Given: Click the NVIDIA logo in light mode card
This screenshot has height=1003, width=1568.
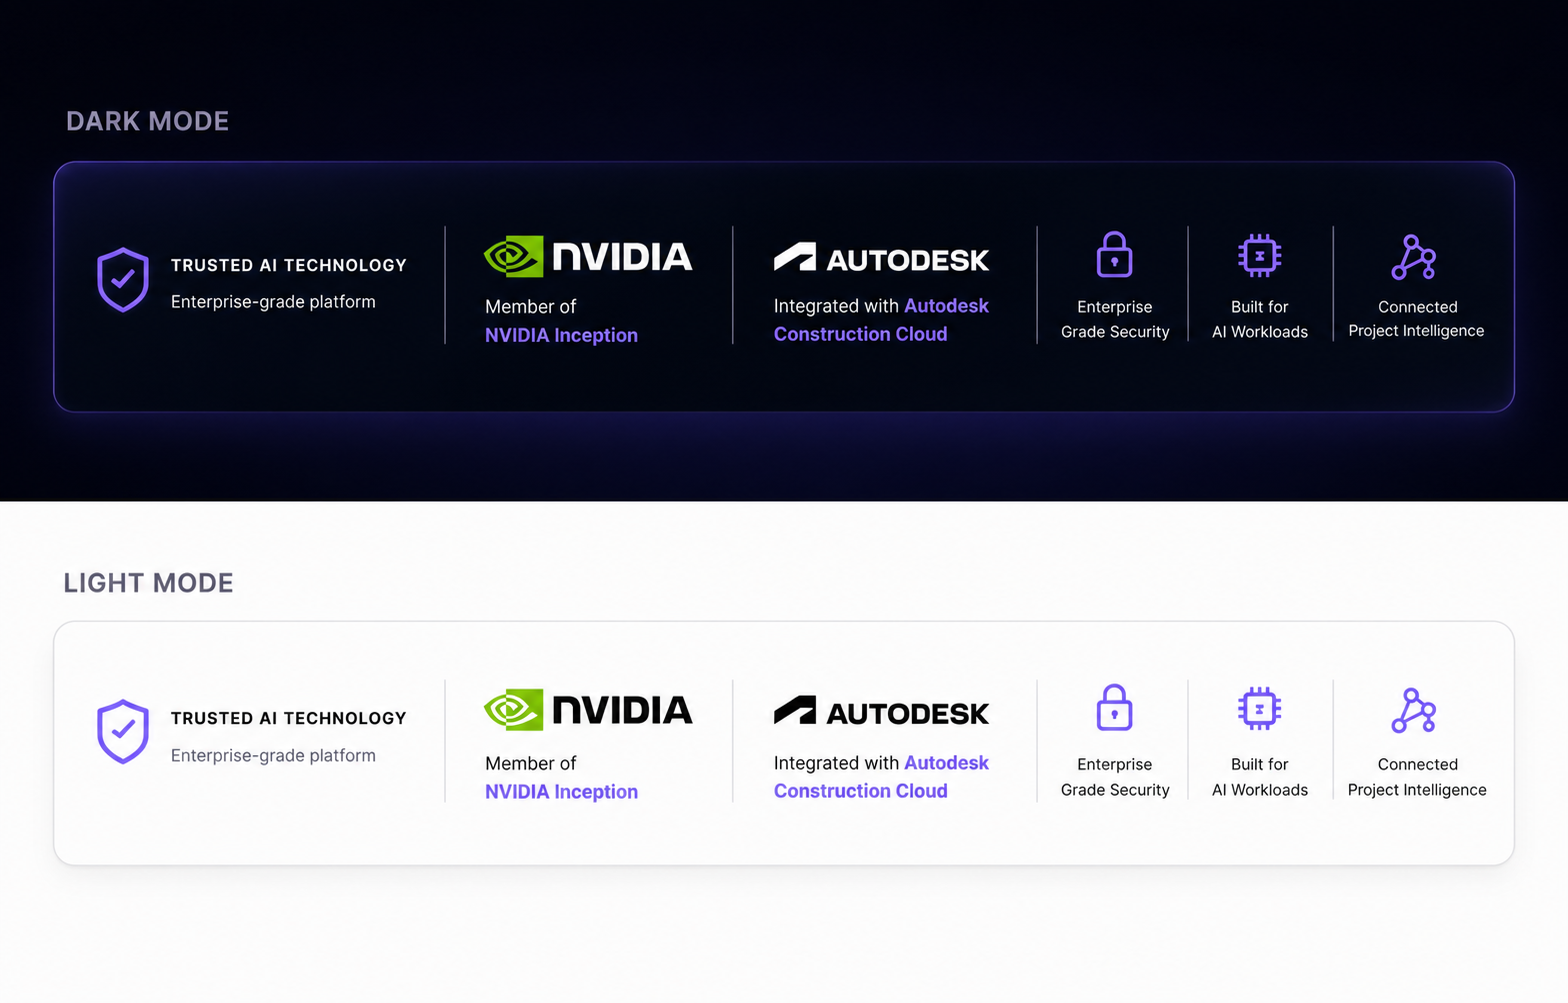Looking at the screenshot, I should click(x=588, y=710).
